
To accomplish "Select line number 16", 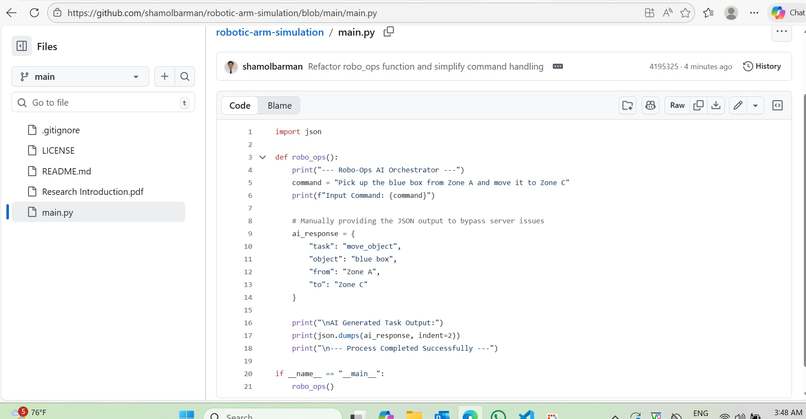I will 248,323.
